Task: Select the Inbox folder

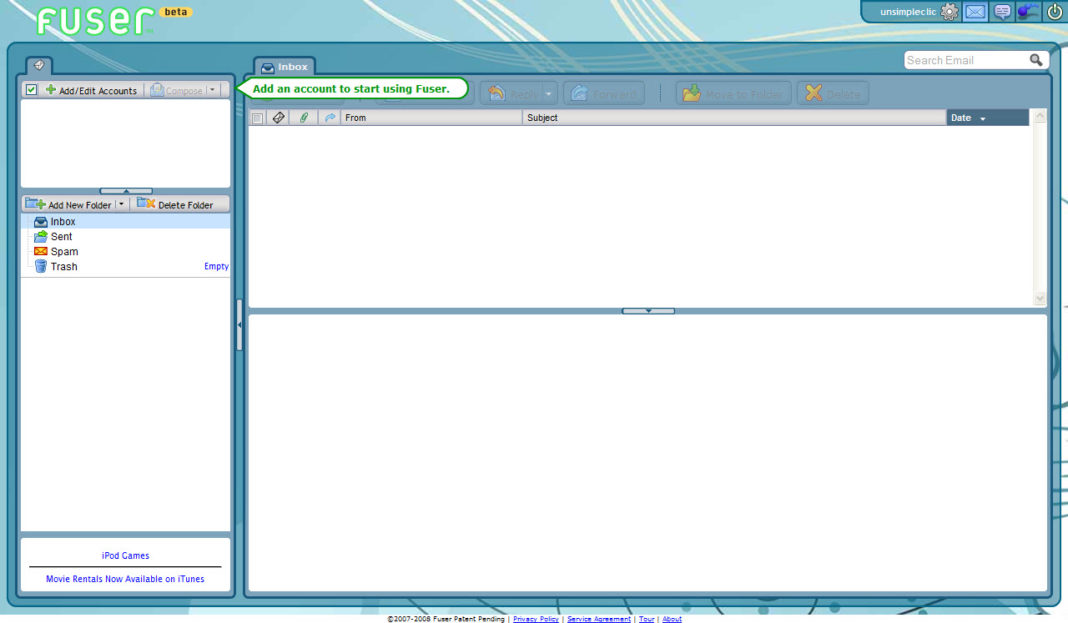Action: (x=125, y=221)
